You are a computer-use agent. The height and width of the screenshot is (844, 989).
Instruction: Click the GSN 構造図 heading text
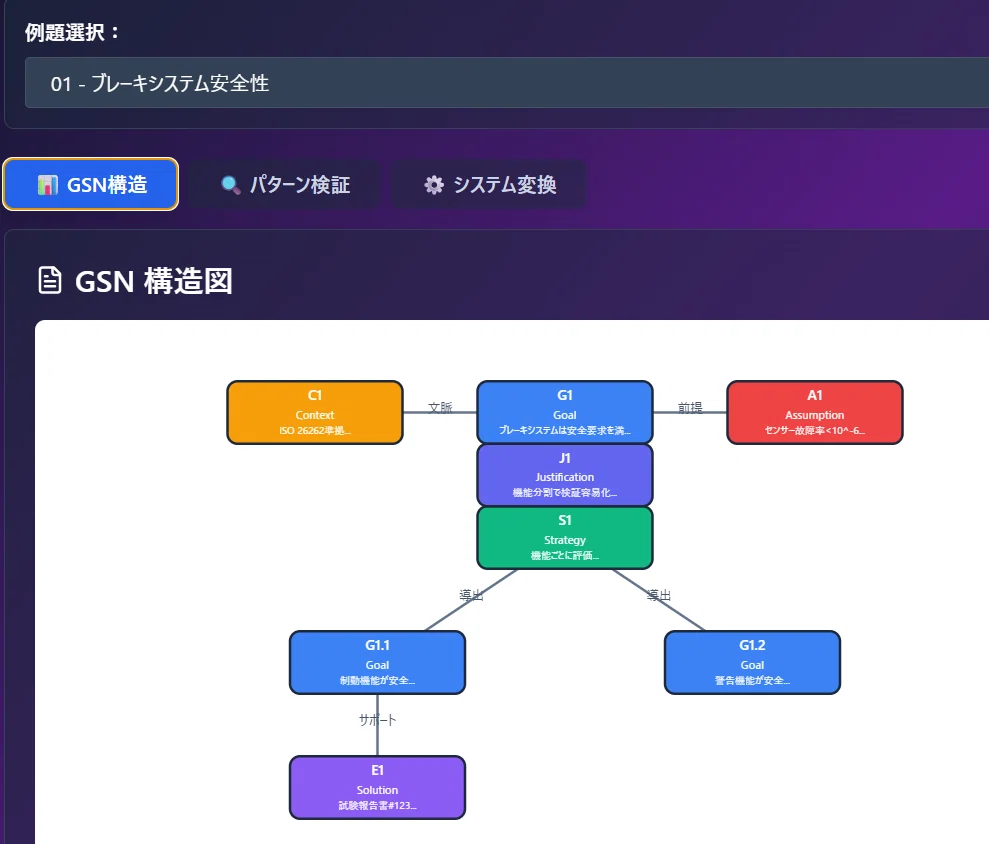[x=154, y=281]
